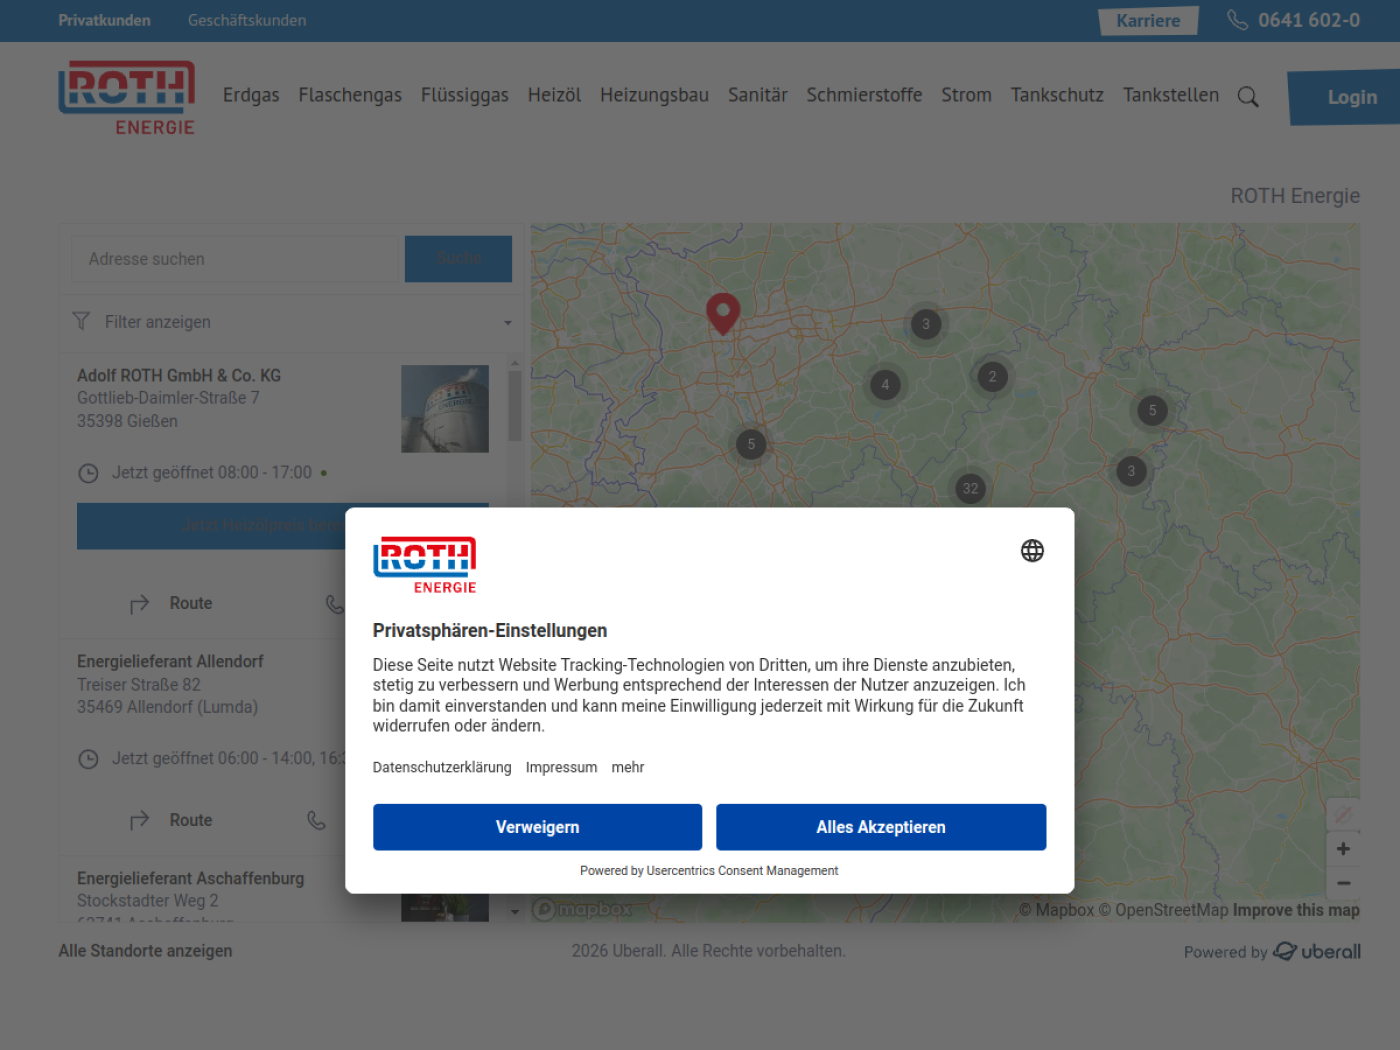Click the route arrow icon for Allendorf
The image size is (1400, 1050).
[x=139, y=821]
